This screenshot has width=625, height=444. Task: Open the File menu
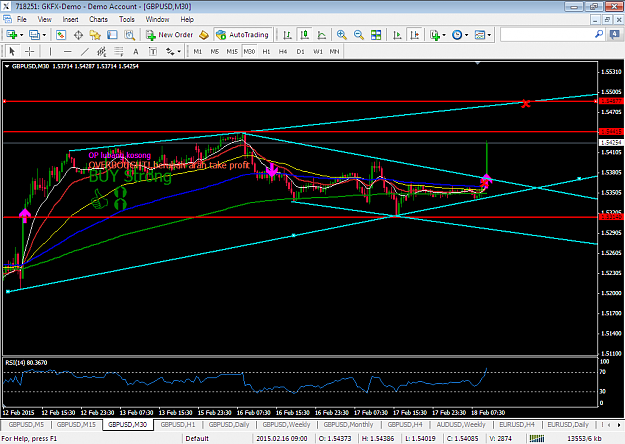coord(22,19)
